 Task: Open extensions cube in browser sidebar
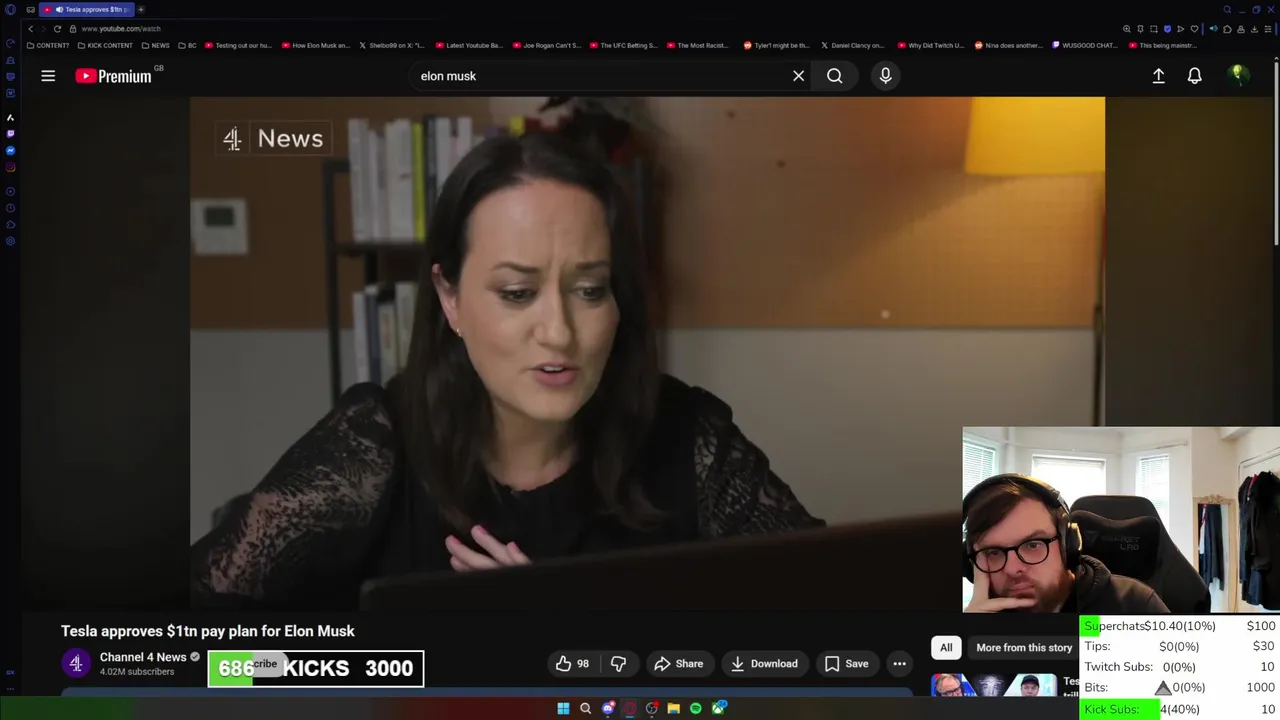point(10,225)
